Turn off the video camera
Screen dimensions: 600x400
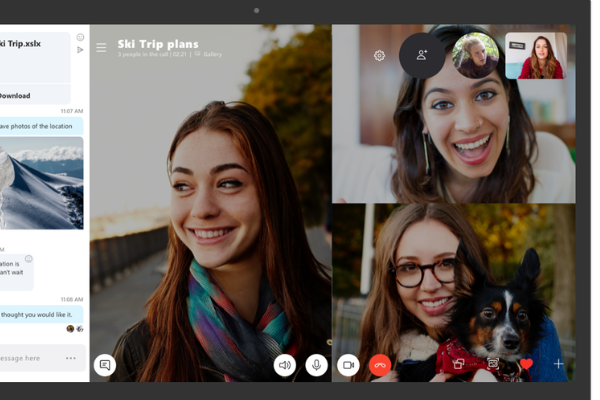coord(348,365)
